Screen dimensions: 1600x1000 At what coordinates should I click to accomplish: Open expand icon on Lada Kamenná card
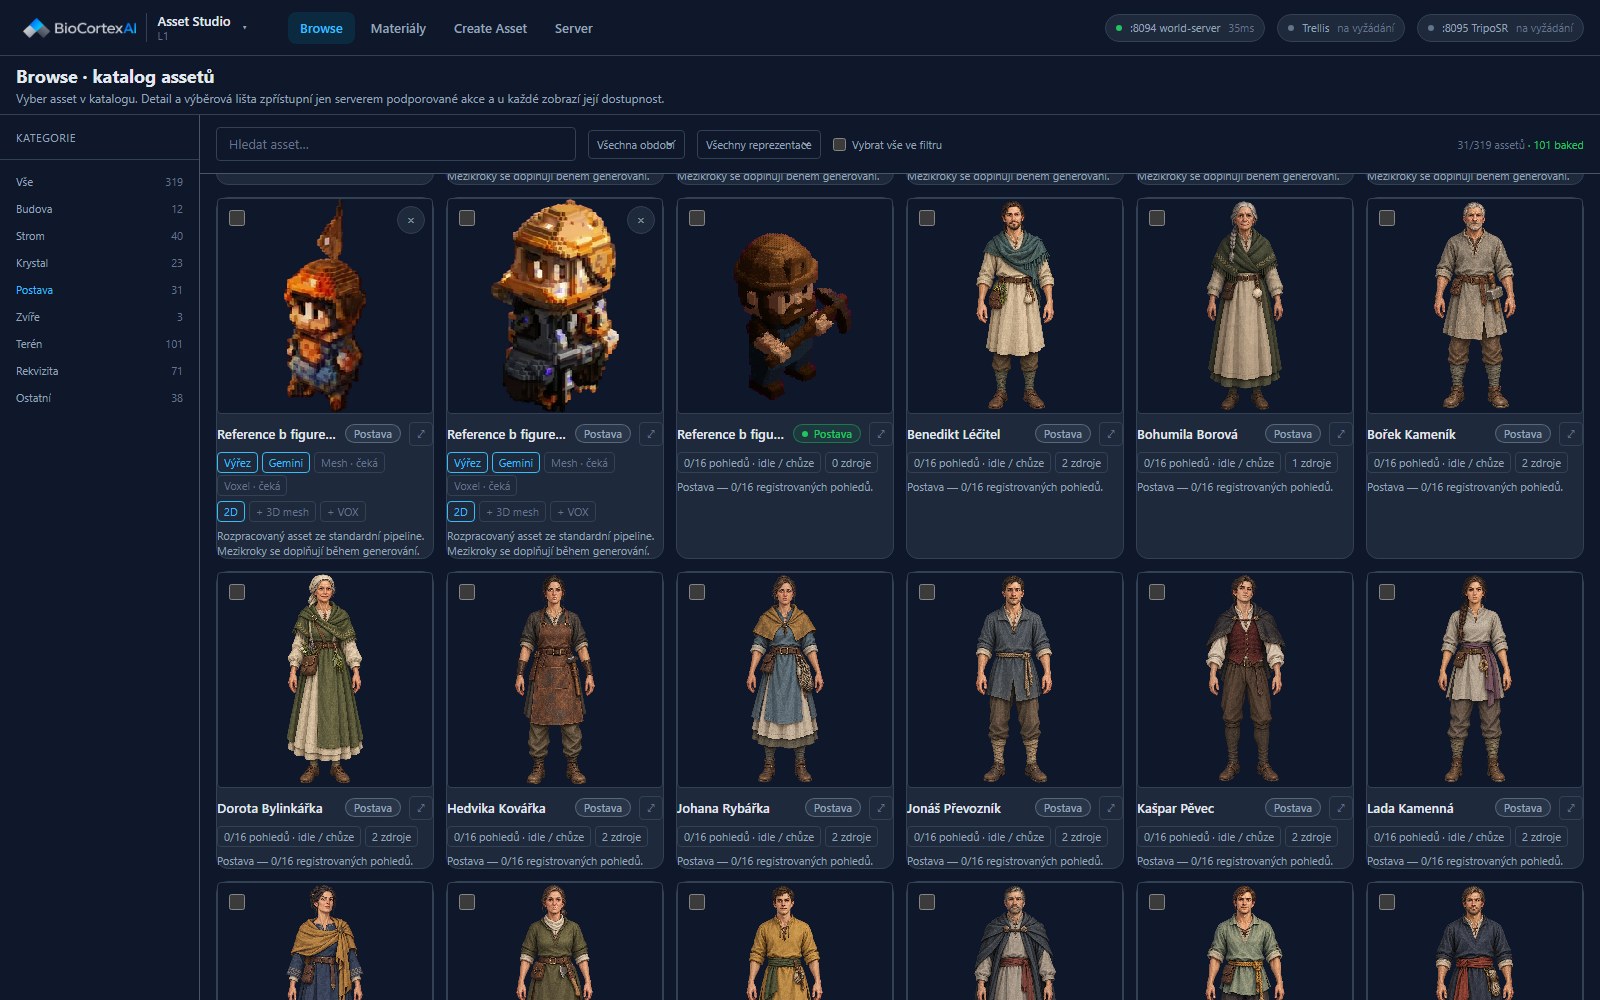coord(1571,808)
